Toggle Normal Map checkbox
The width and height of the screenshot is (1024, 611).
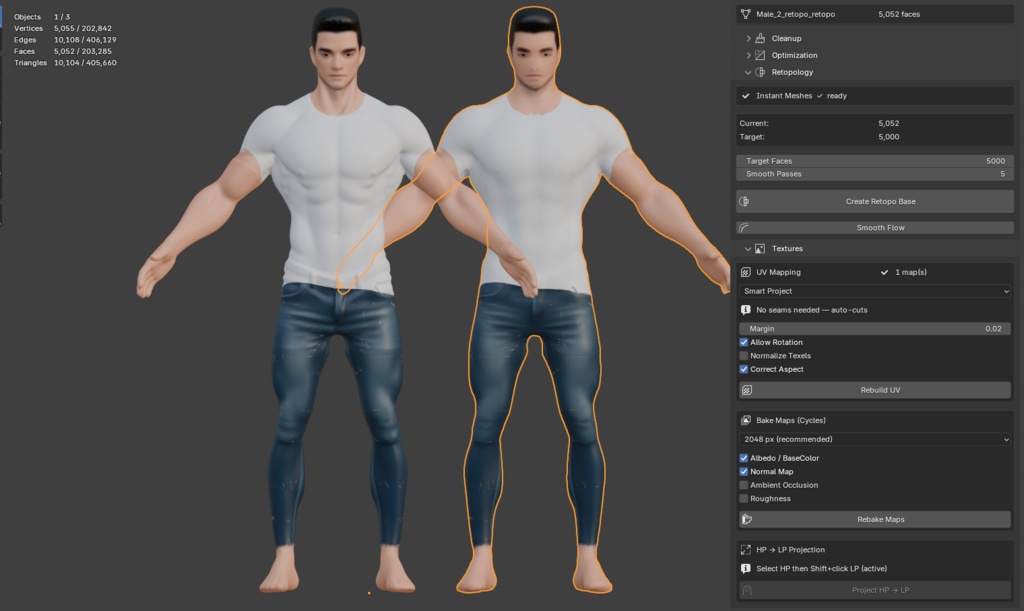744,472
